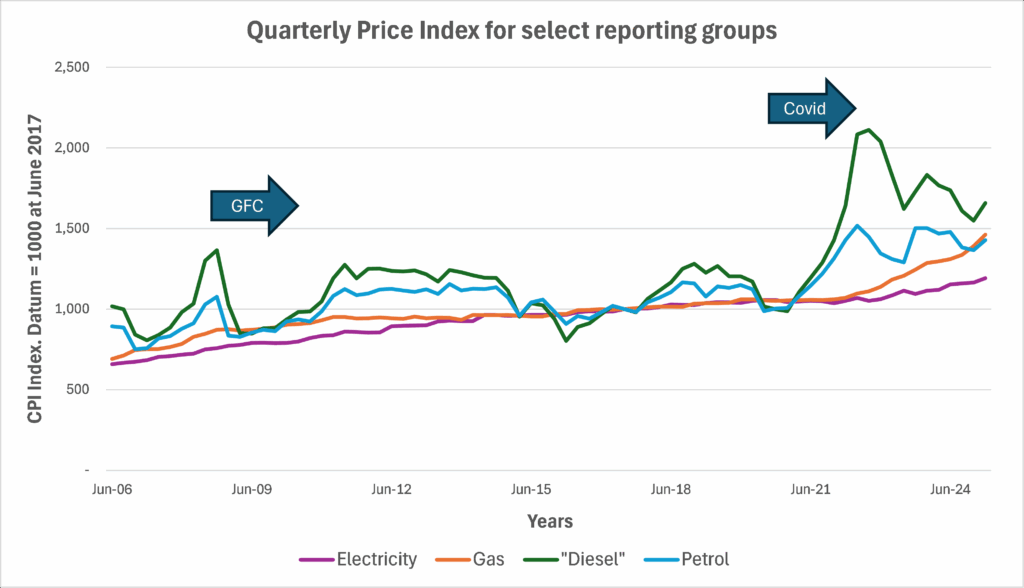Click the 500 value axis label

point(78,389)
